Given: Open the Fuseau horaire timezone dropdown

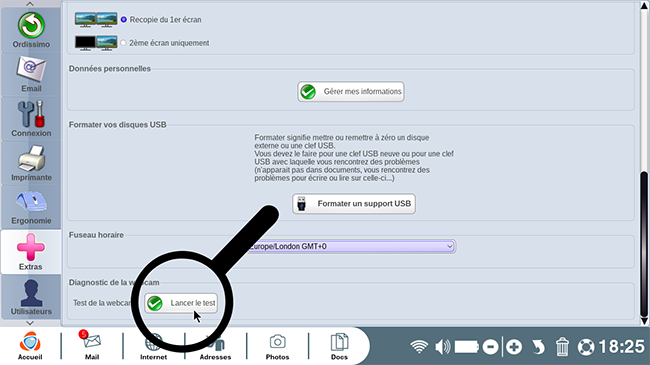Looking at the screenshot, I should [352, 246].
